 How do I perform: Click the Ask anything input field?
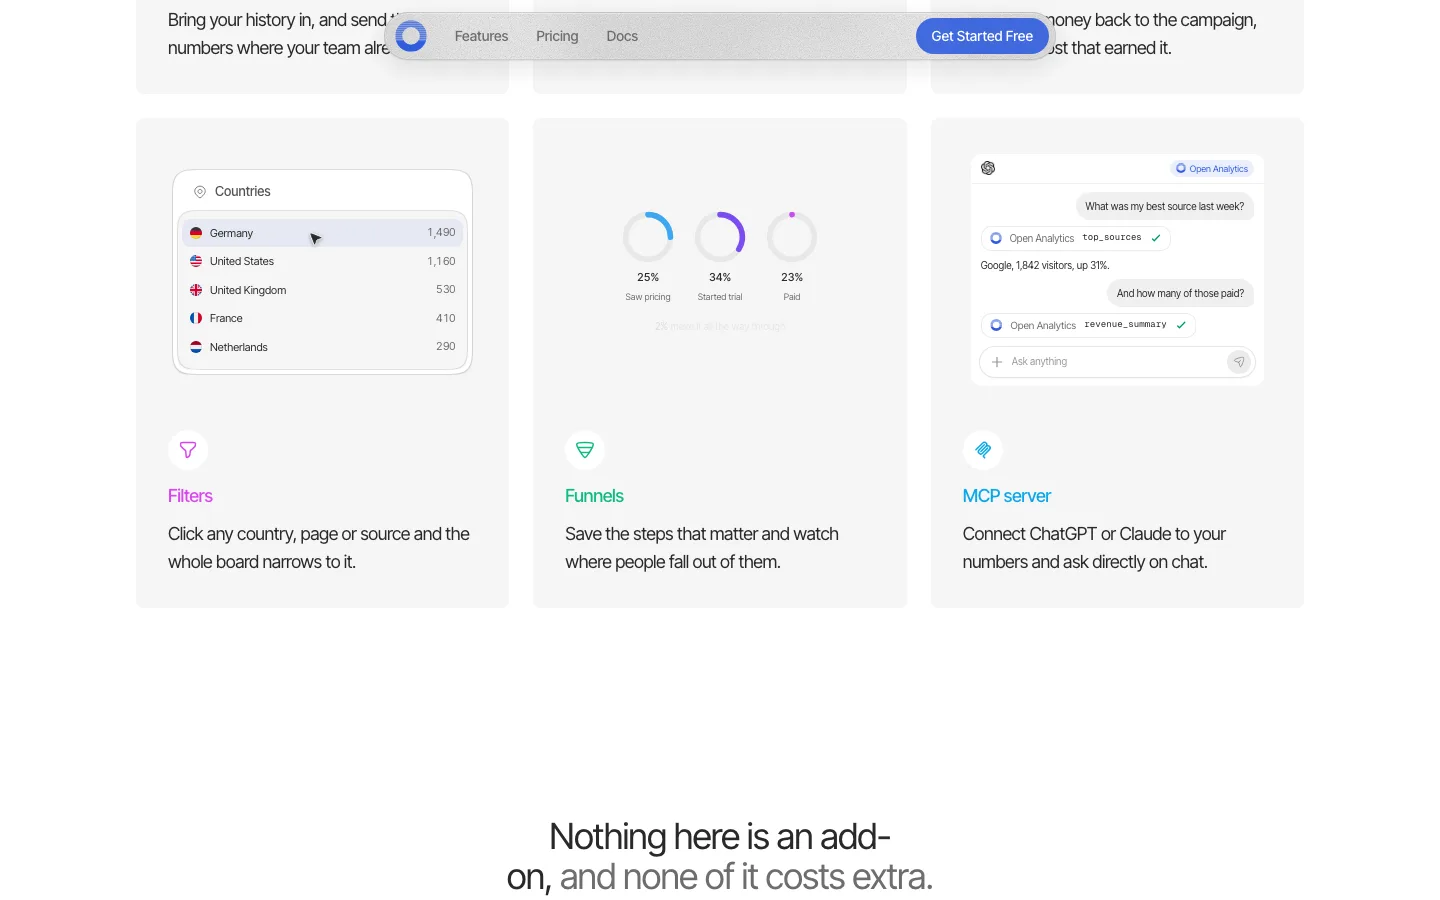coord(1117,362)
